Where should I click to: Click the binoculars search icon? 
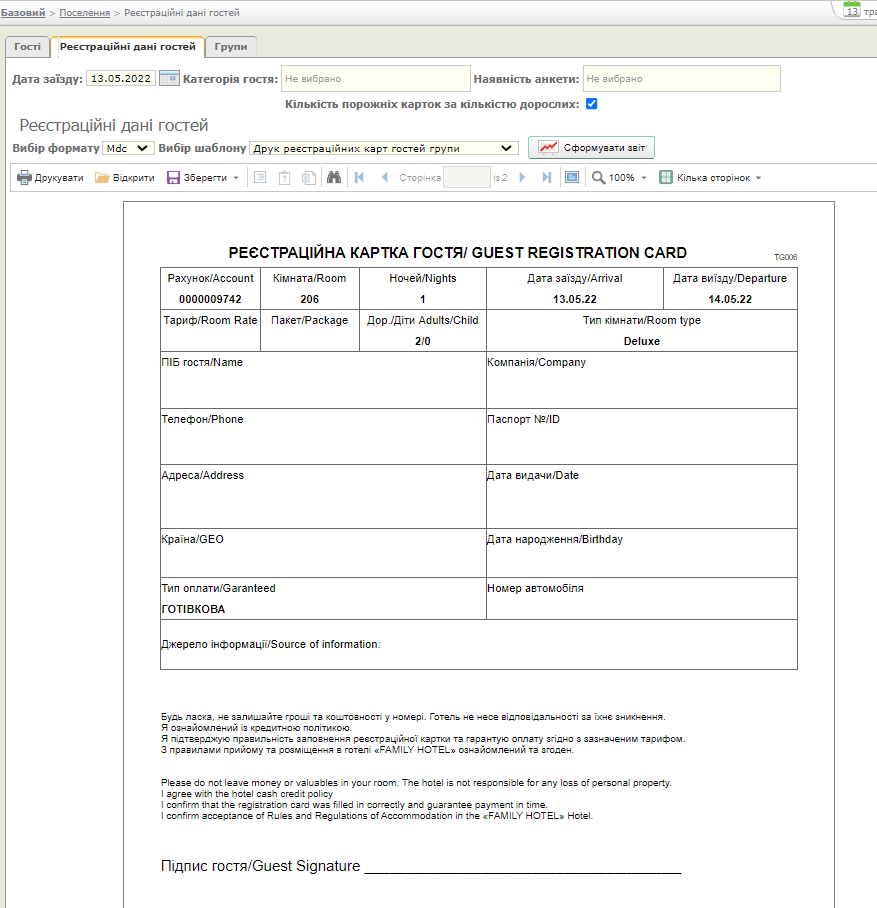click(334, 178)
